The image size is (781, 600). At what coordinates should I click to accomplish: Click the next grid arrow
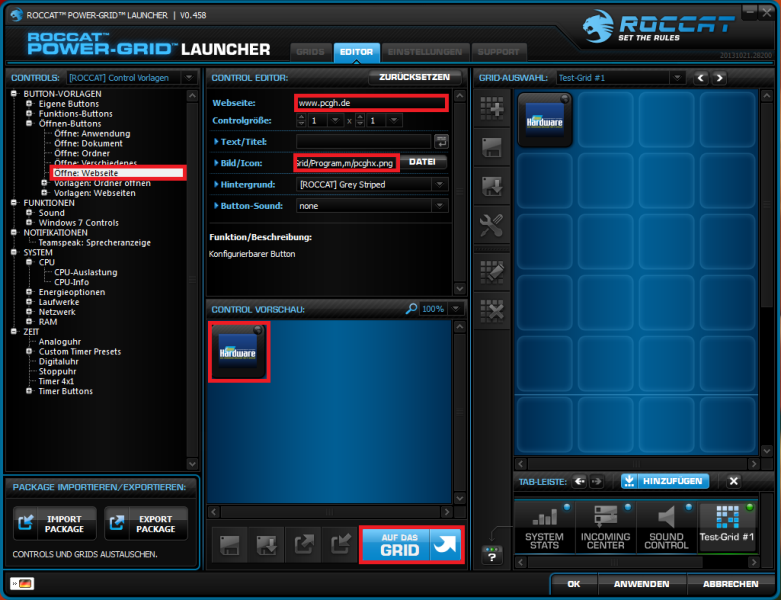719,78
